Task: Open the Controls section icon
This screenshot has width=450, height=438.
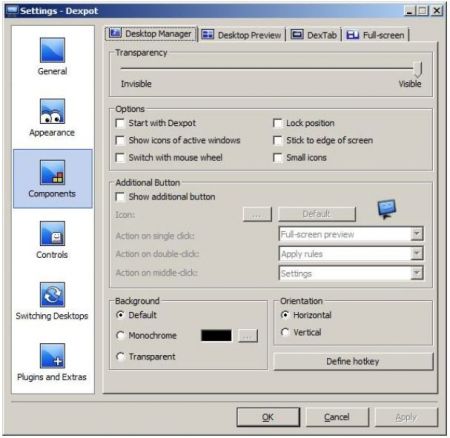Action: 52,233
